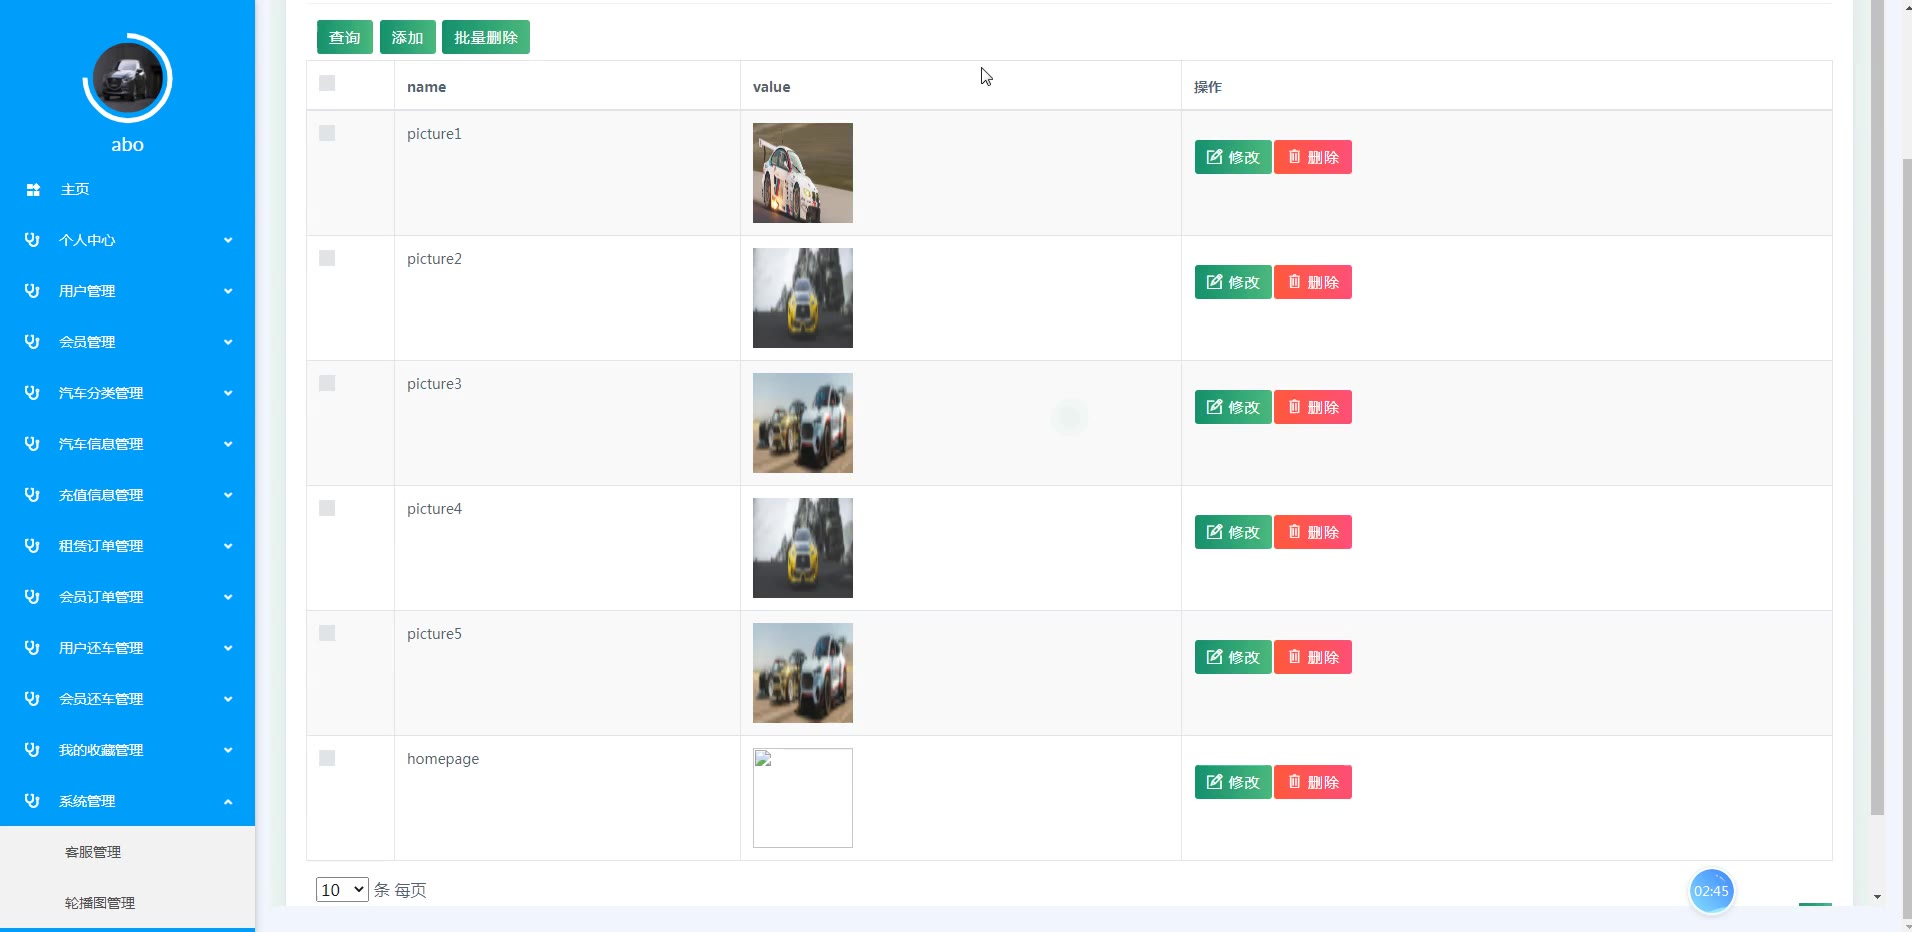Click the 个人中心 sidebar icon
The height and width of the screenshot is (932, 1912).
click(x=32, y=240)
